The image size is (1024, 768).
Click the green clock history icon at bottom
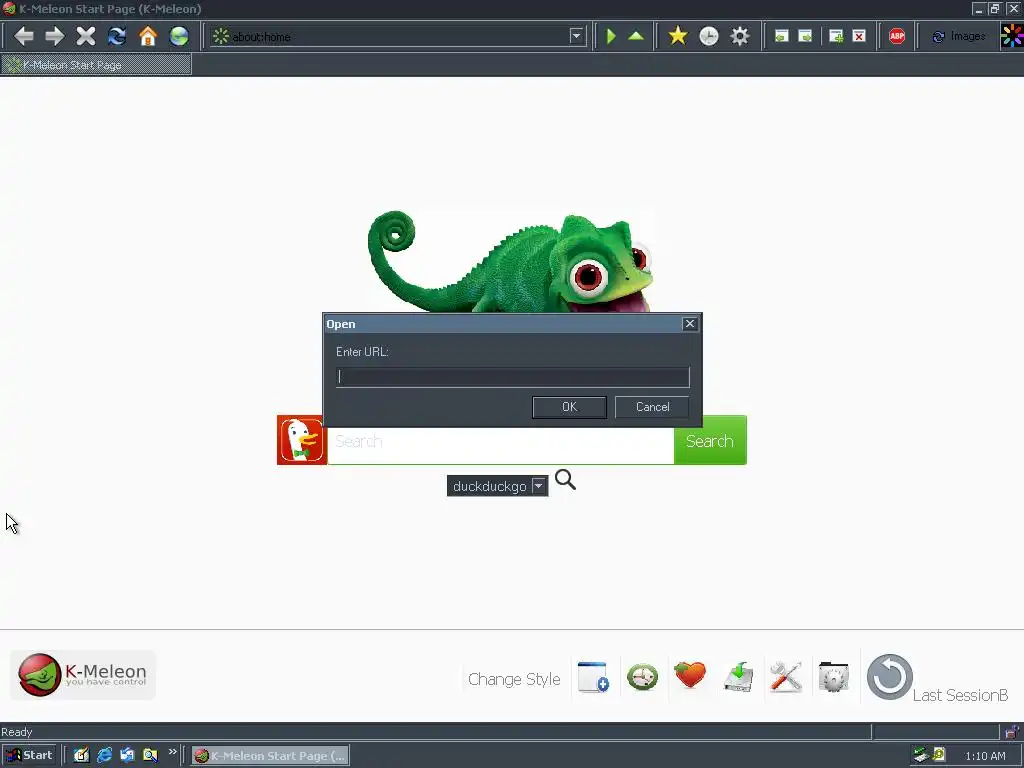tap(643, 677)
